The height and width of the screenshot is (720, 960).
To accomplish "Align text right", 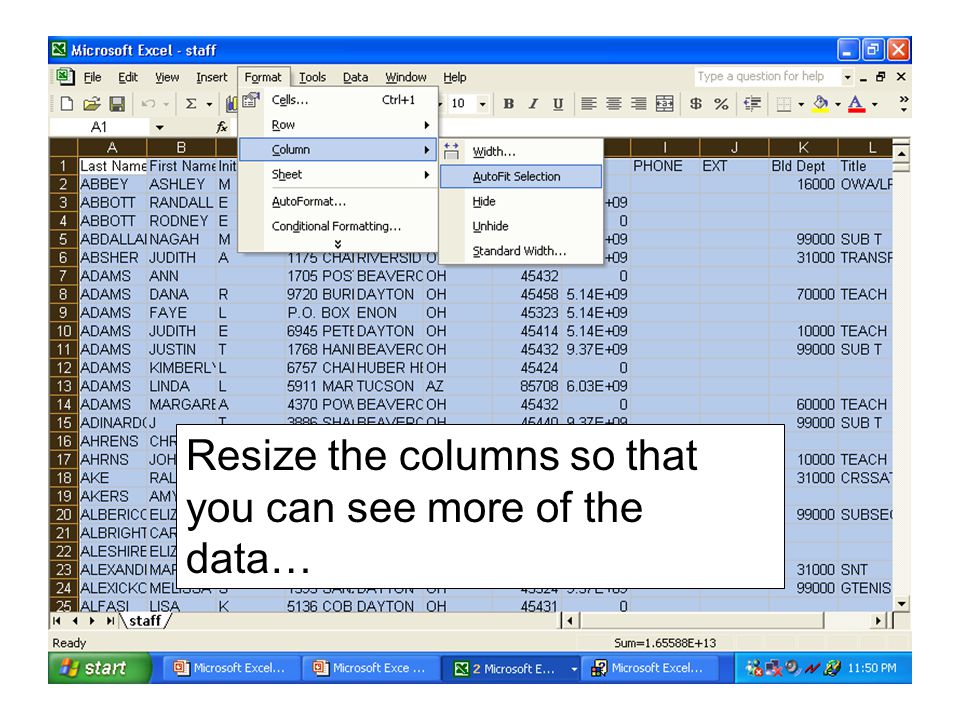I will 639,103.
